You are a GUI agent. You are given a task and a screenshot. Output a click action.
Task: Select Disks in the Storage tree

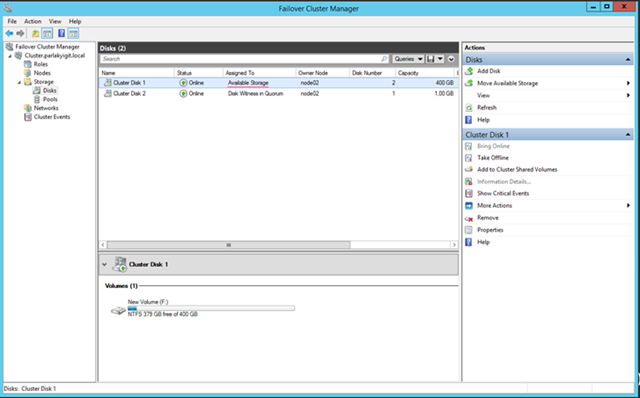tap(50, 91)
